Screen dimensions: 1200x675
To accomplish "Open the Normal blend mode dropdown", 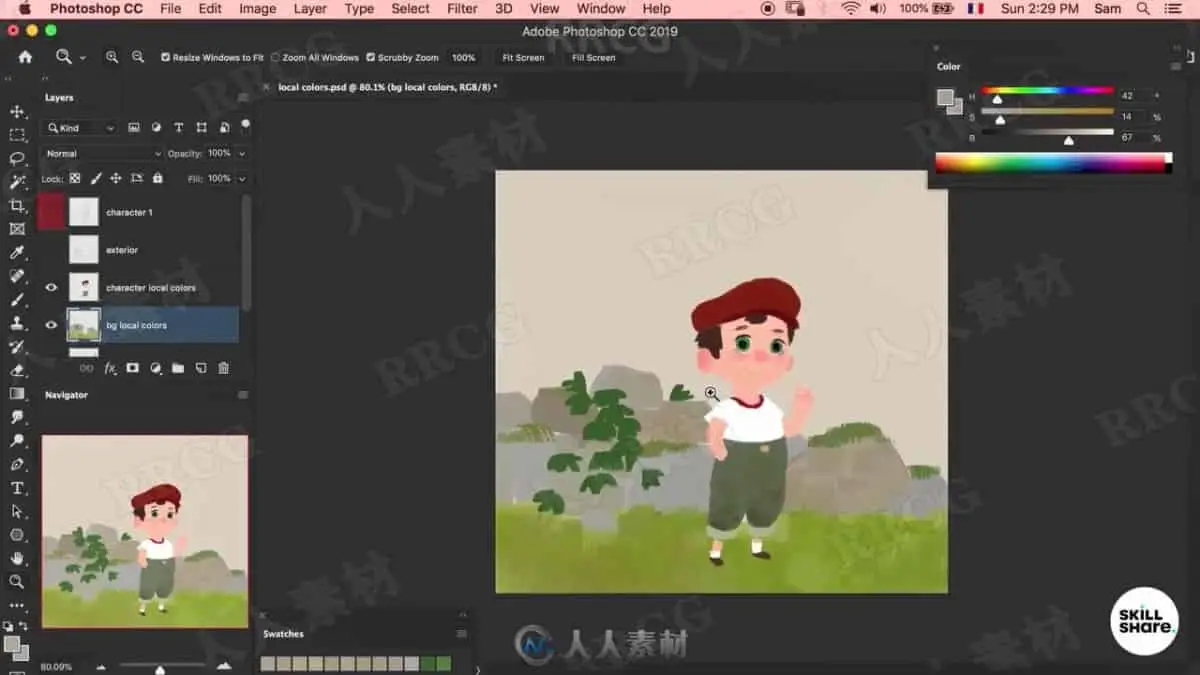I will (101, 154).
